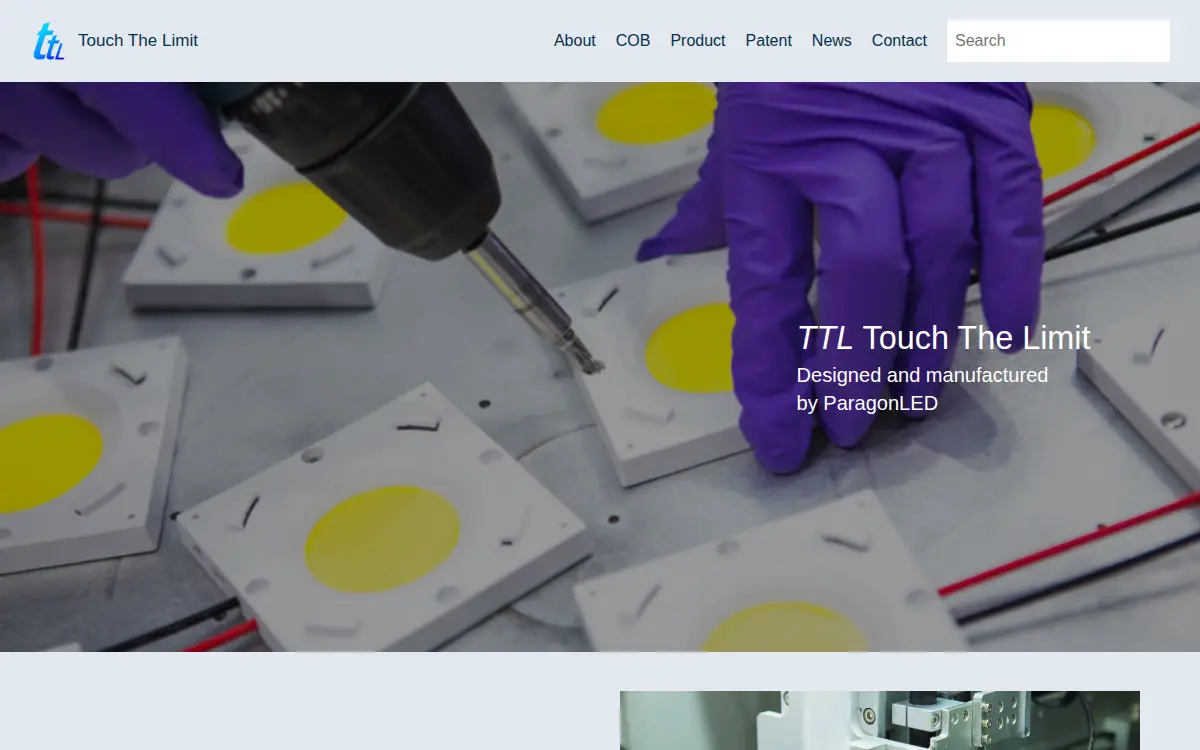Open the News page

tap(832, 41)
